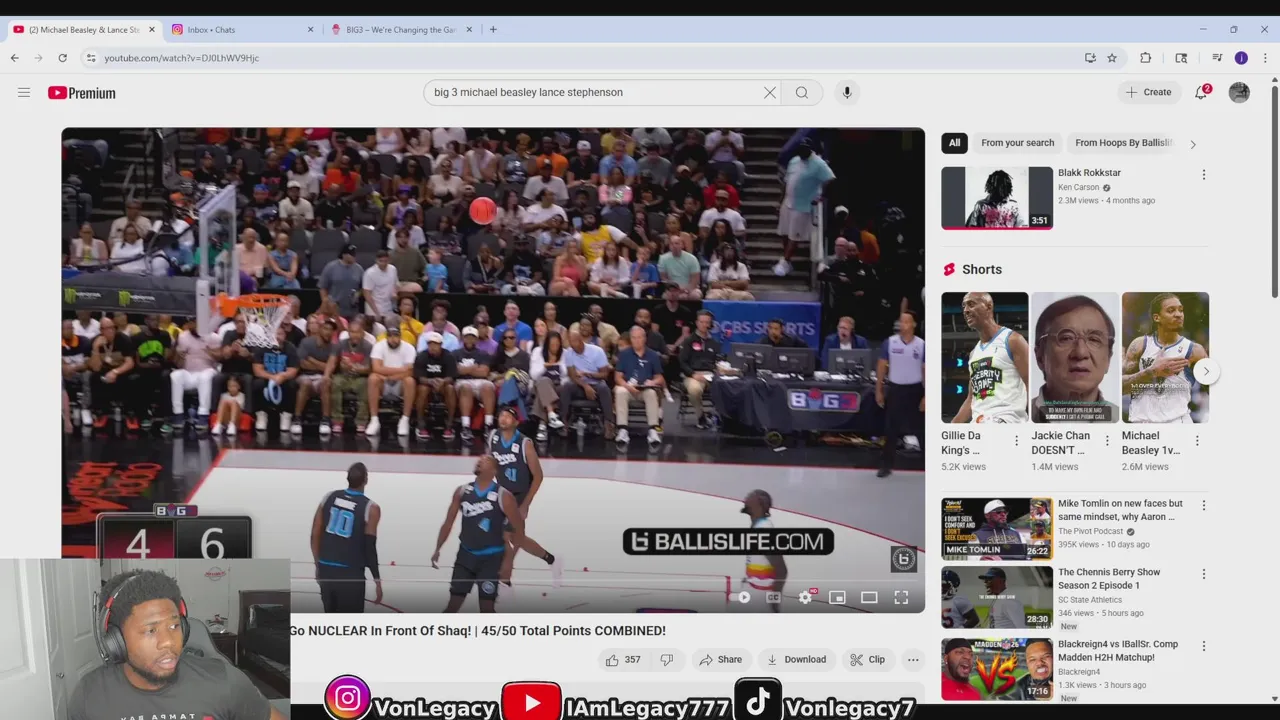Open Chrome three-dot menu
Image resolution: width=1280 pixels, height=720 pixels.
click(1265, 58)
